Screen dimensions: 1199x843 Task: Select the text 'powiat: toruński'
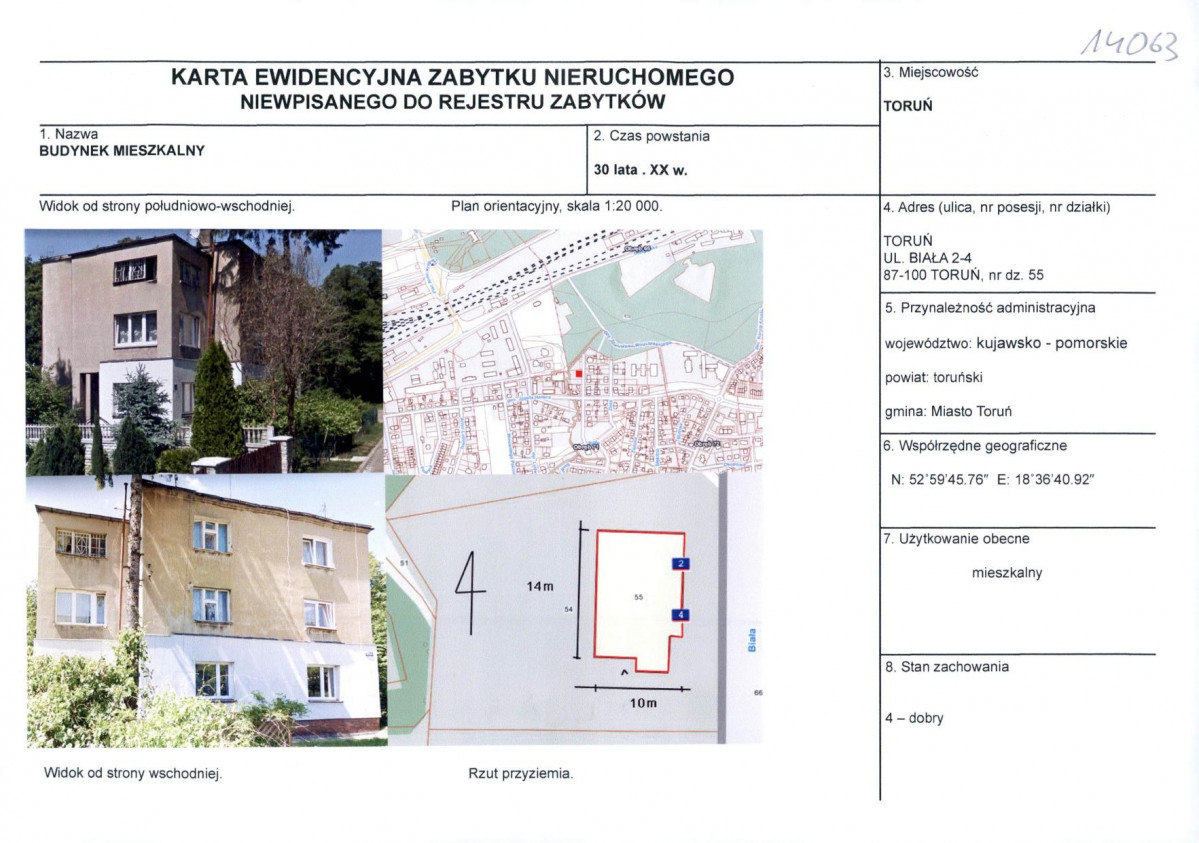(934, 377)
